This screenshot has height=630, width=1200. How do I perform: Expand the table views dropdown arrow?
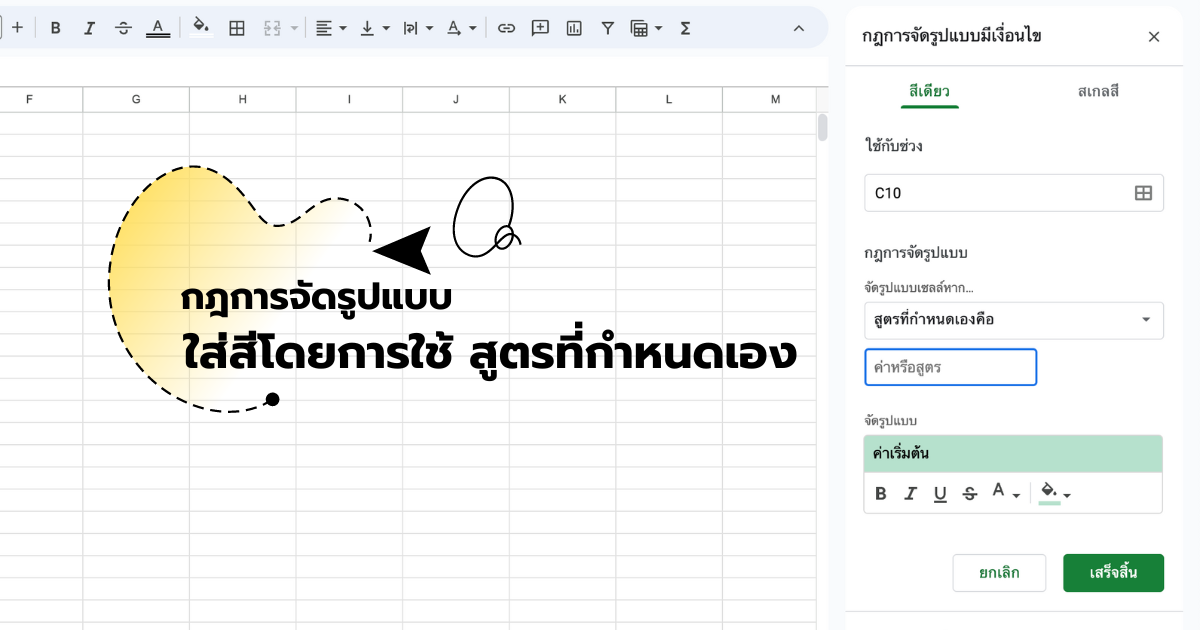coord(659,28)
